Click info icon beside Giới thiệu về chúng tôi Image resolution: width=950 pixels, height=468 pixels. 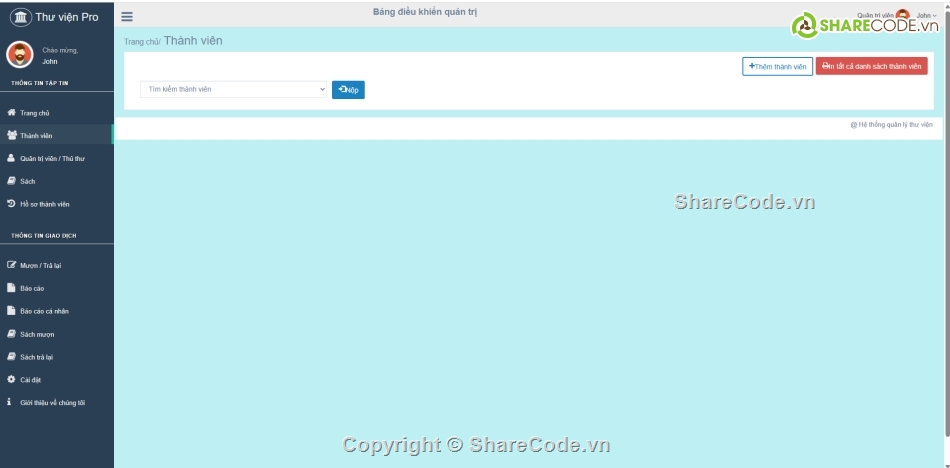(x=9, y=402)
